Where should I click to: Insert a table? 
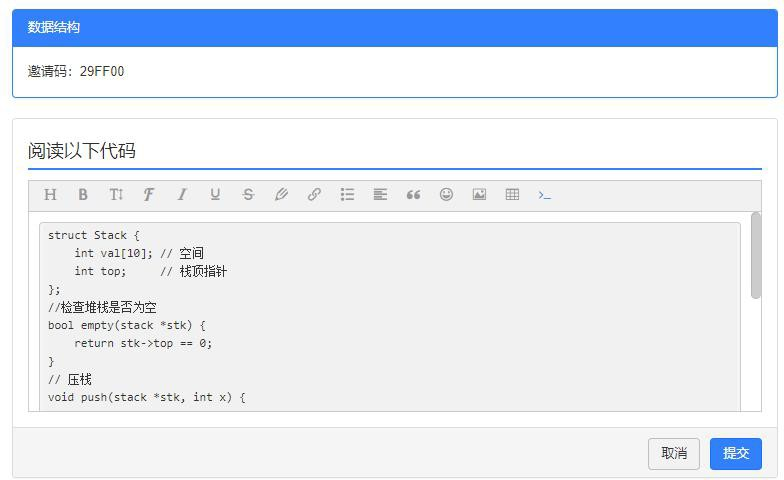[512, 195]
